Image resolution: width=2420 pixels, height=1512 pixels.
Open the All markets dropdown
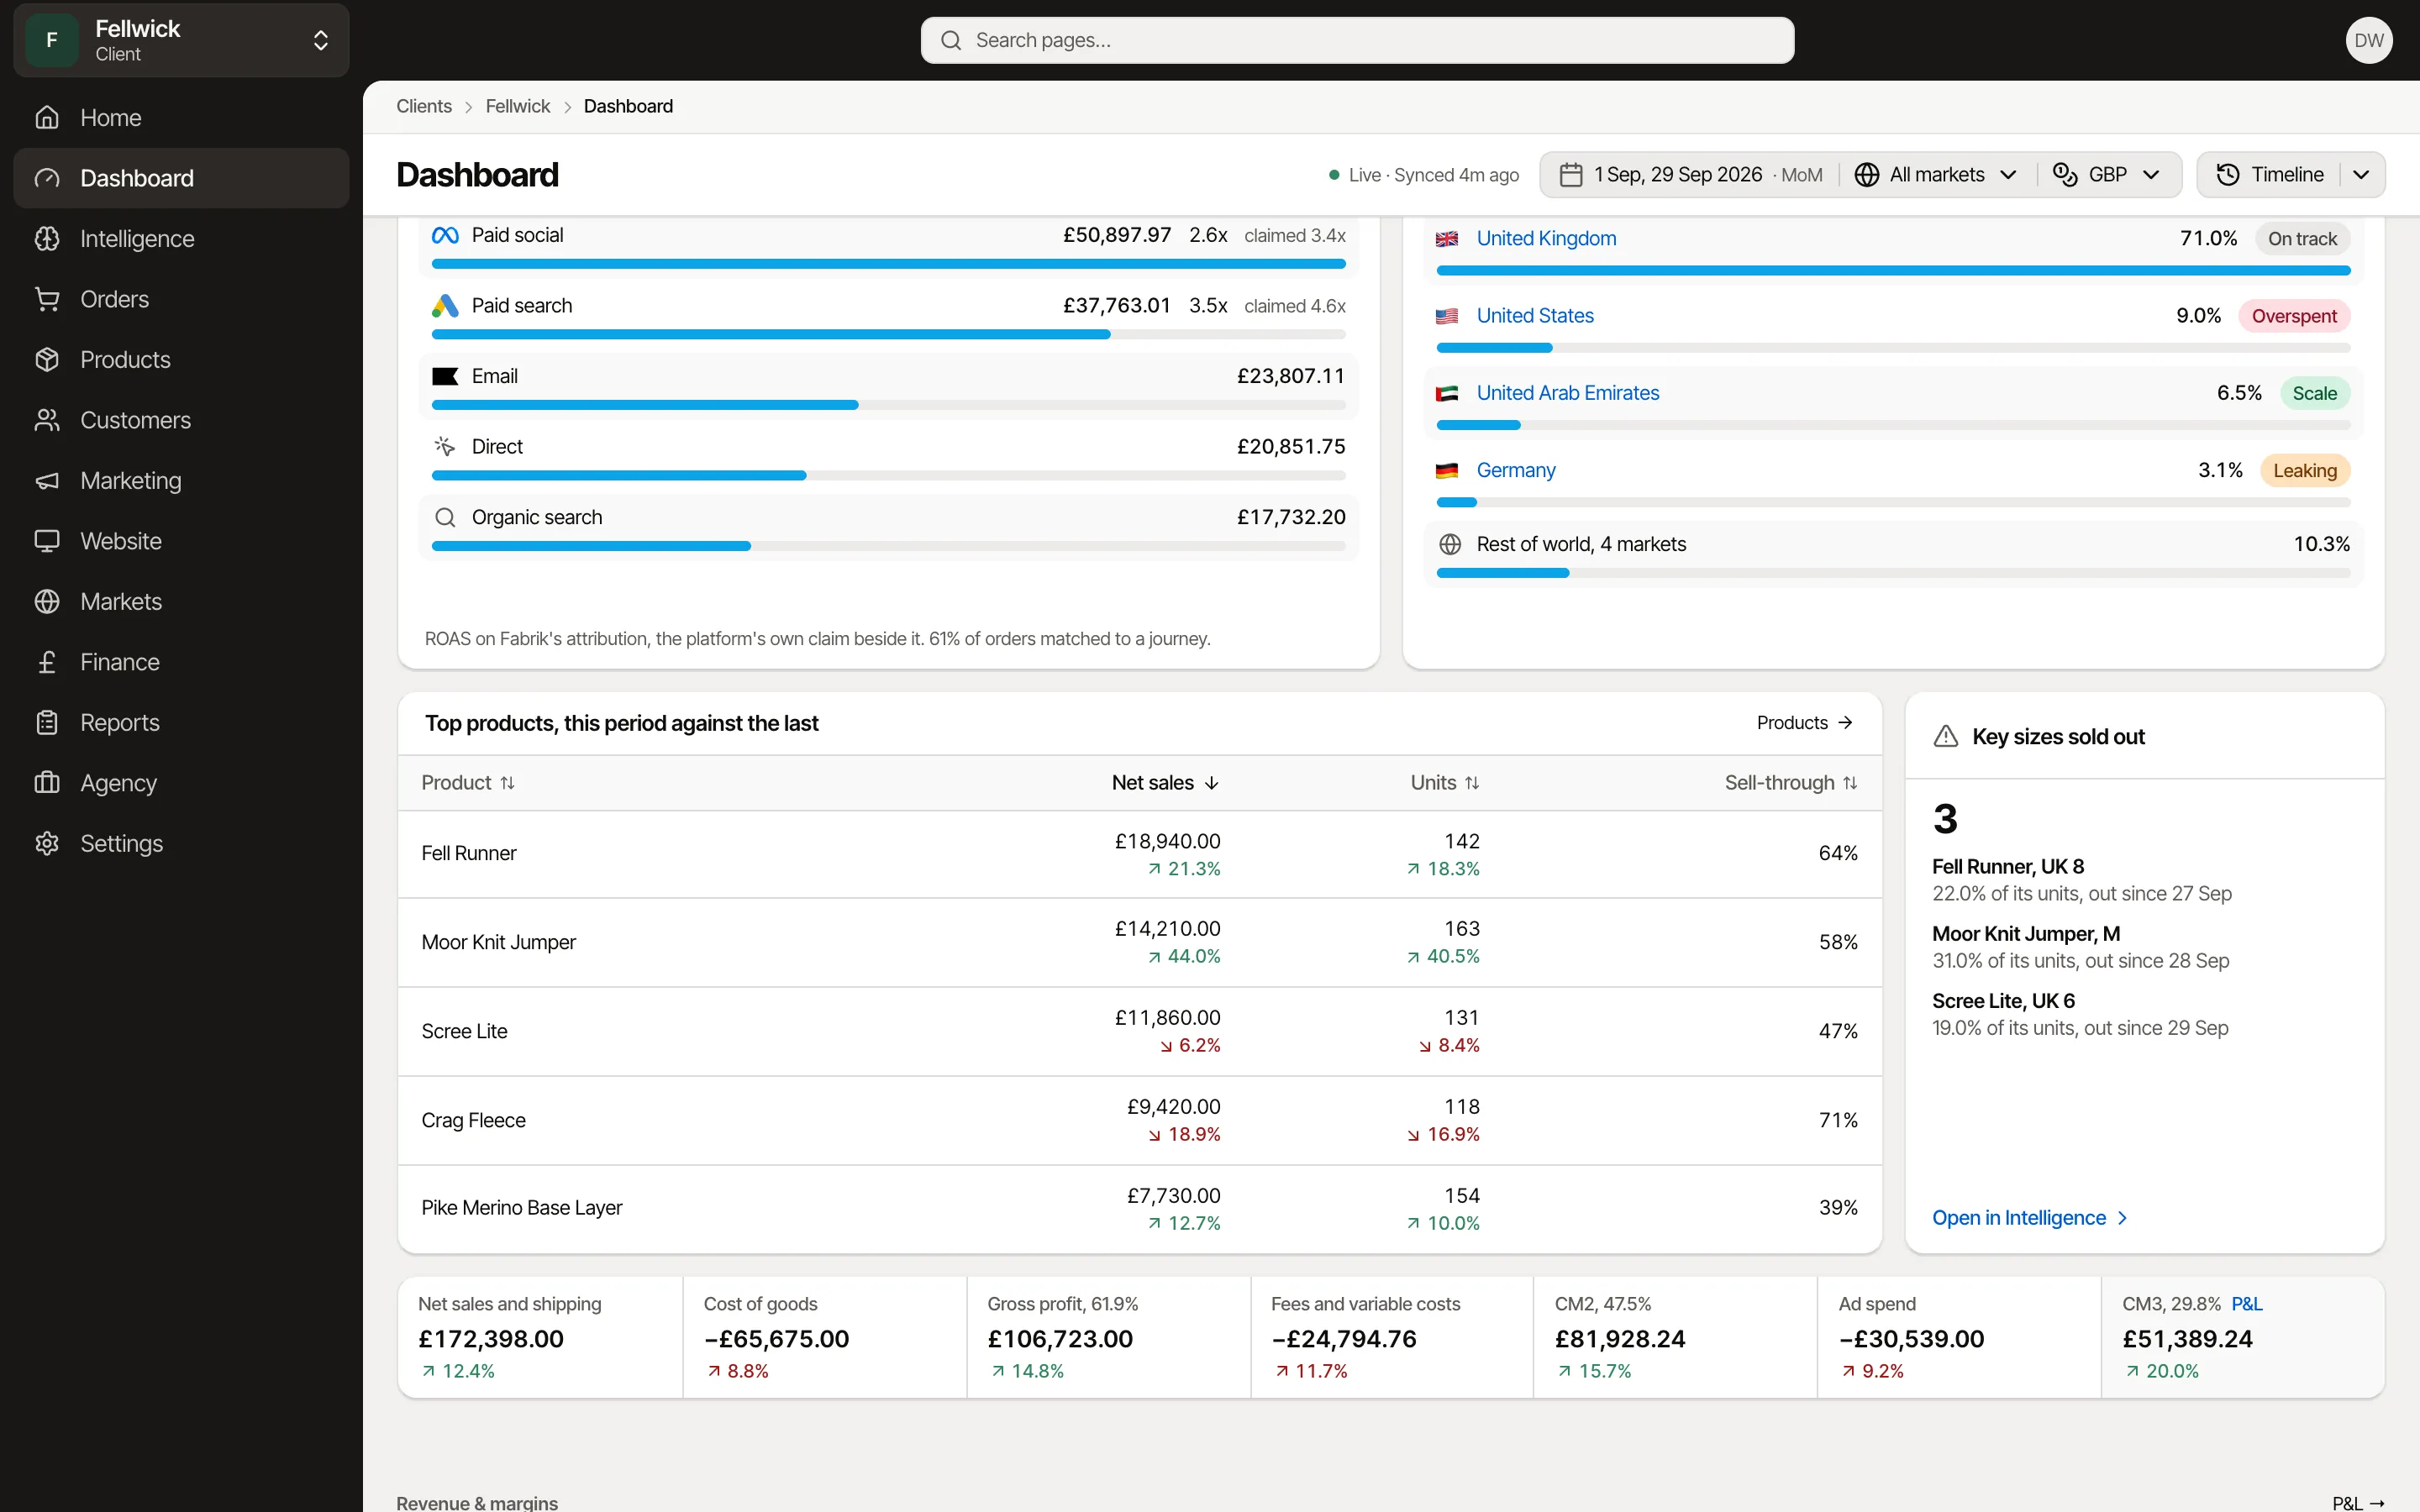(1936, 175)
